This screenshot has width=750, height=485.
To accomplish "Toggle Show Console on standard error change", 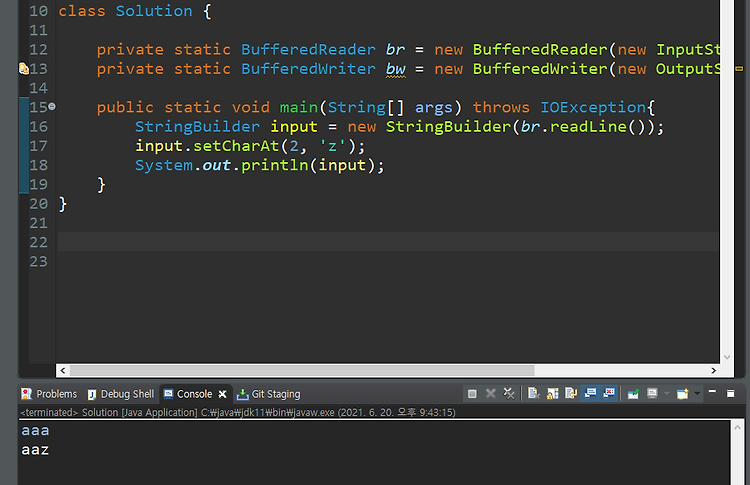I will 609,394.
